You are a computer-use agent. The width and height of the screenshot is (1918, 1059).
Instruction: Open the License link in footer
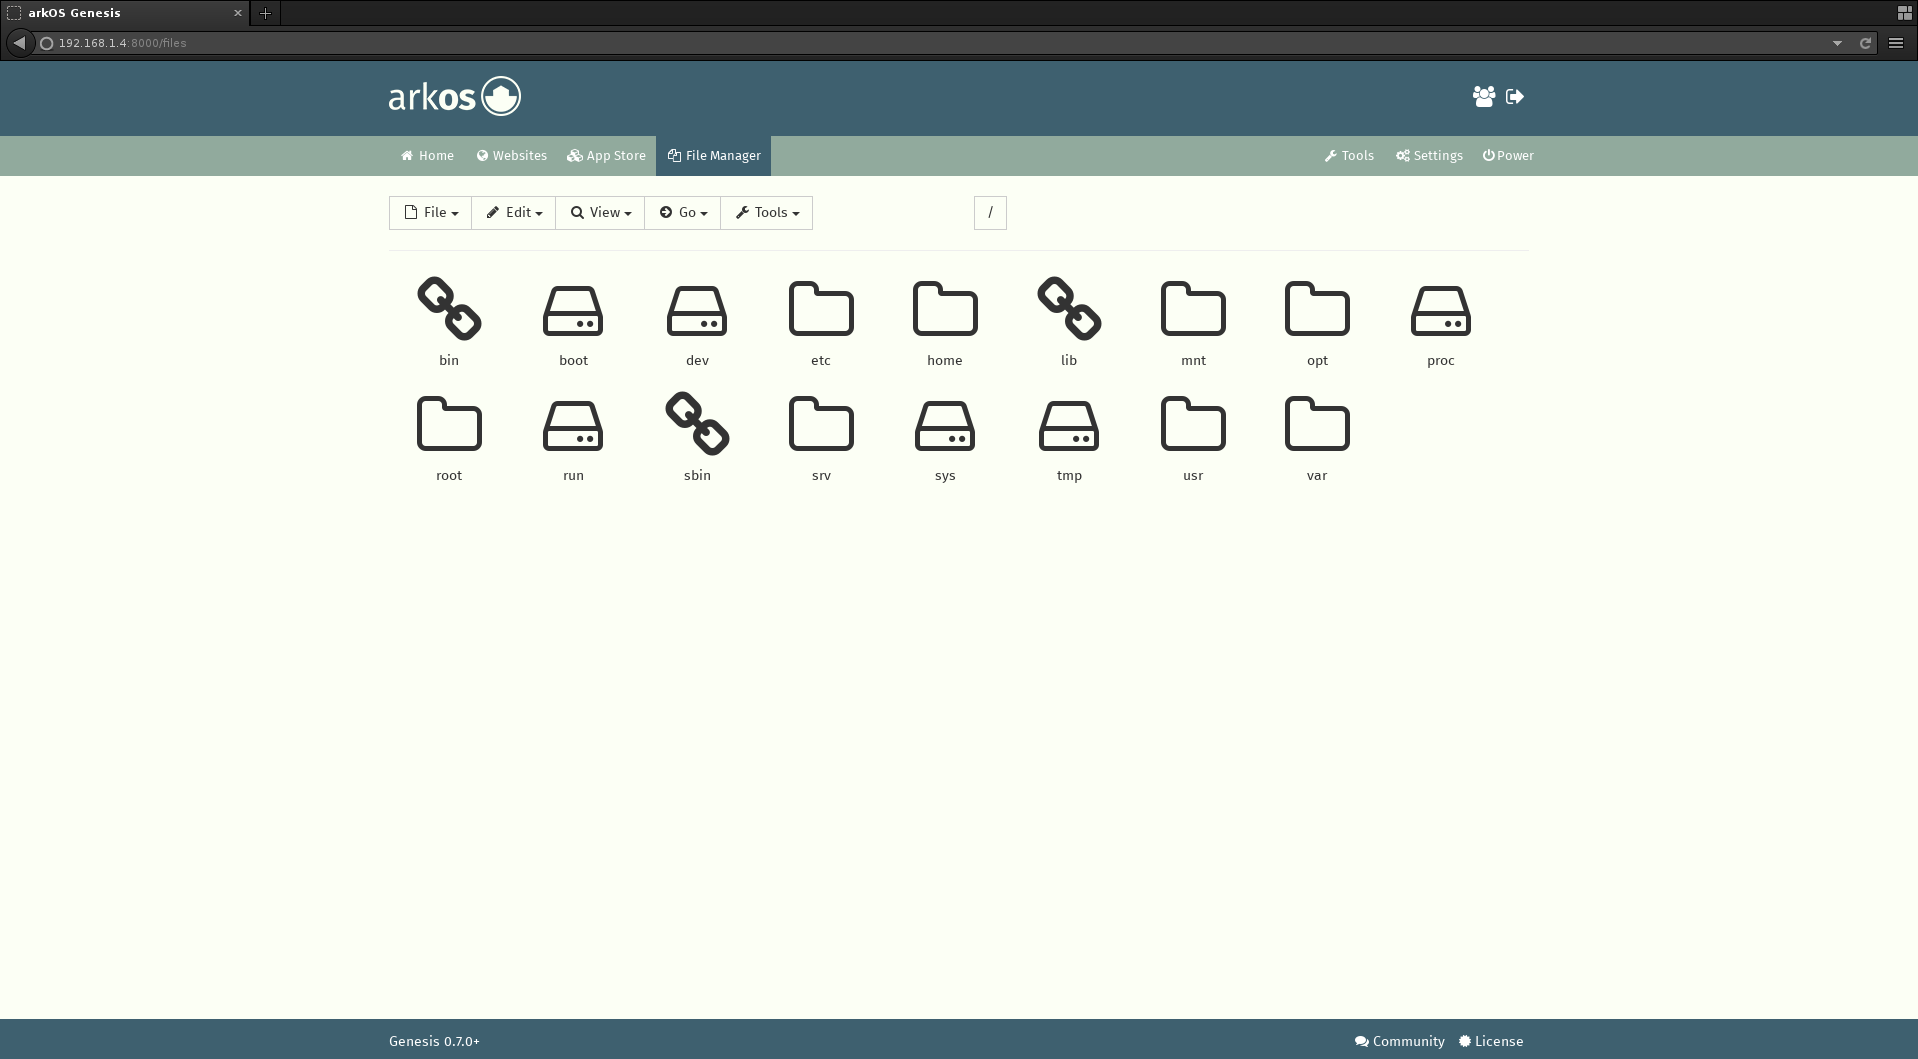(x=1491, y=1041)
